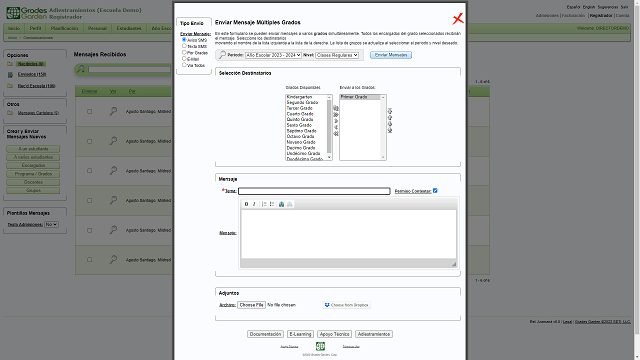Open the Enviados (153) link

point(32,74)
